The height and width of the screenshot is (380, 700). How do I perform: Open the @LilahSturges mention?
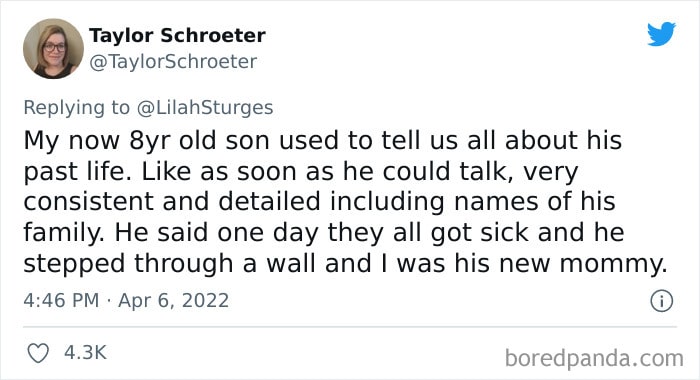(205, 108)
